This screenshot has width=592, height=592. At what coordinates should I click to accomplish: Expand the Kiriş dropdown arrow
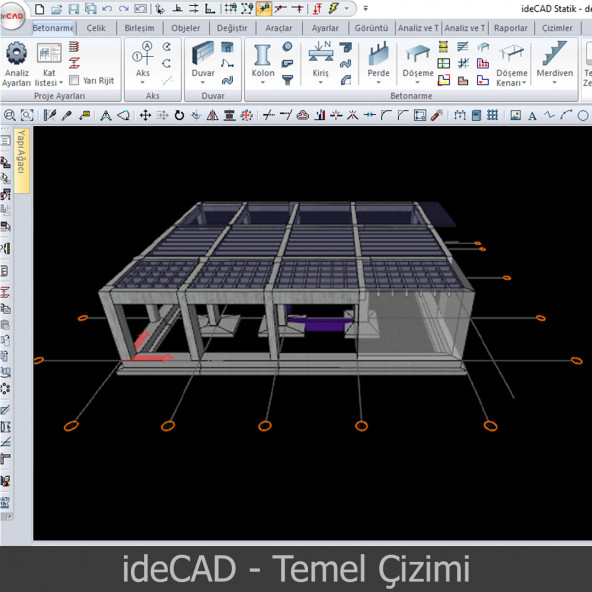321,82
